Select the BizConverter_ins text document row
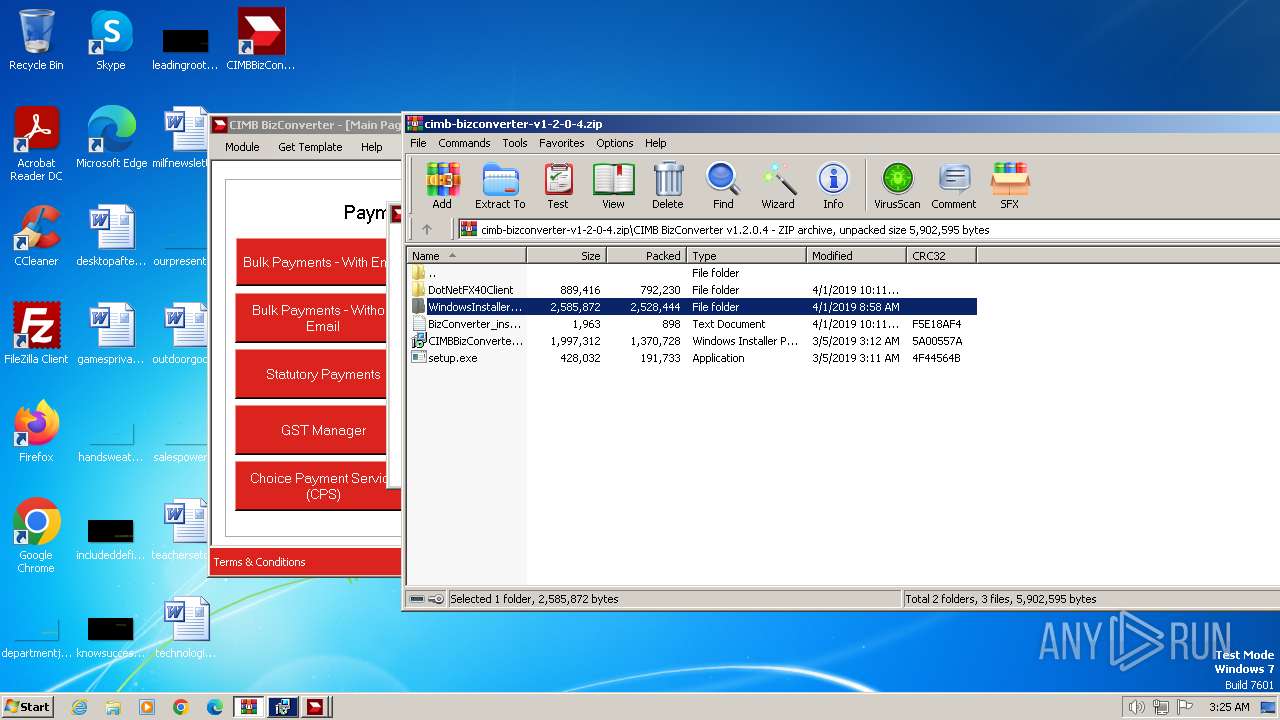Screen dimensions: 1280x720 [692, 324]
